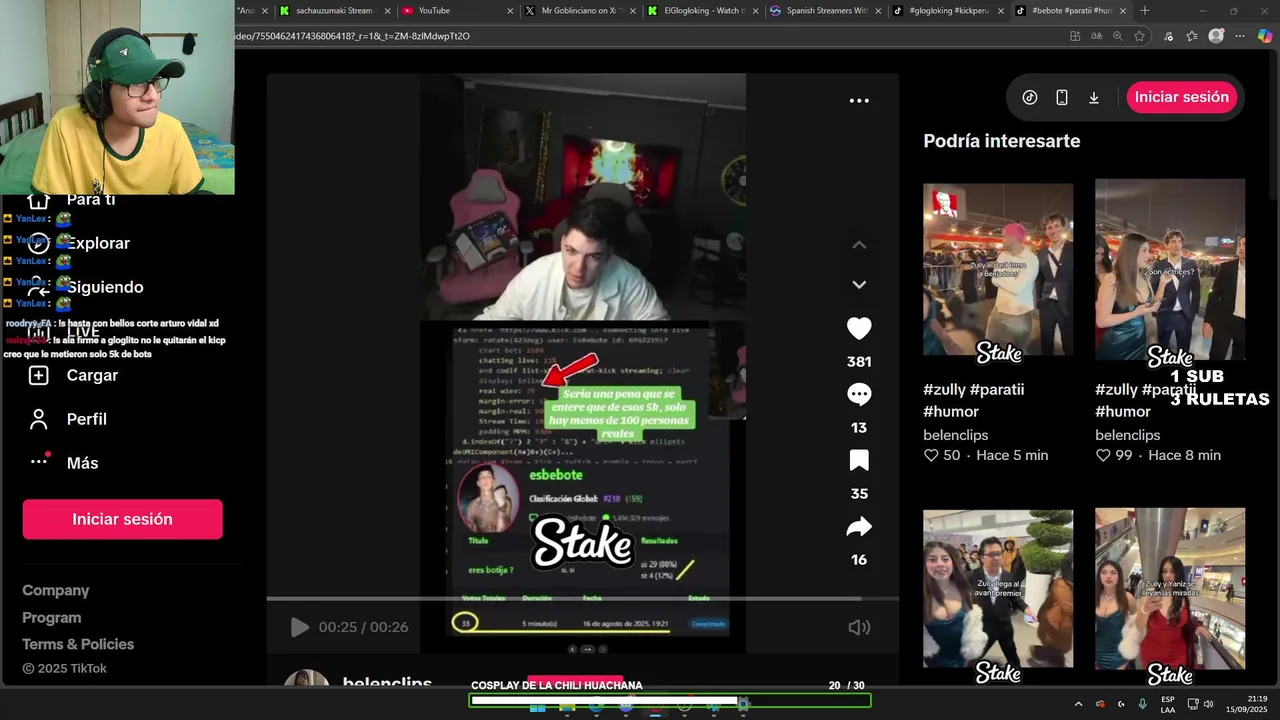Click the heart icon showing 99 likes

coord(1103,455)
